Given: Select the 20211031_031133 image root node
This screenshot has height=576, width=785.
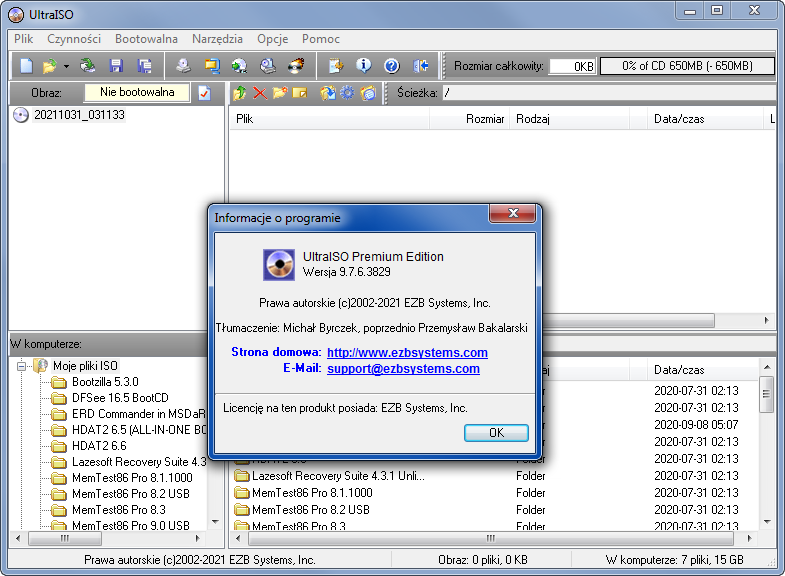Looking at the screenshot, I should pos(79,115).
